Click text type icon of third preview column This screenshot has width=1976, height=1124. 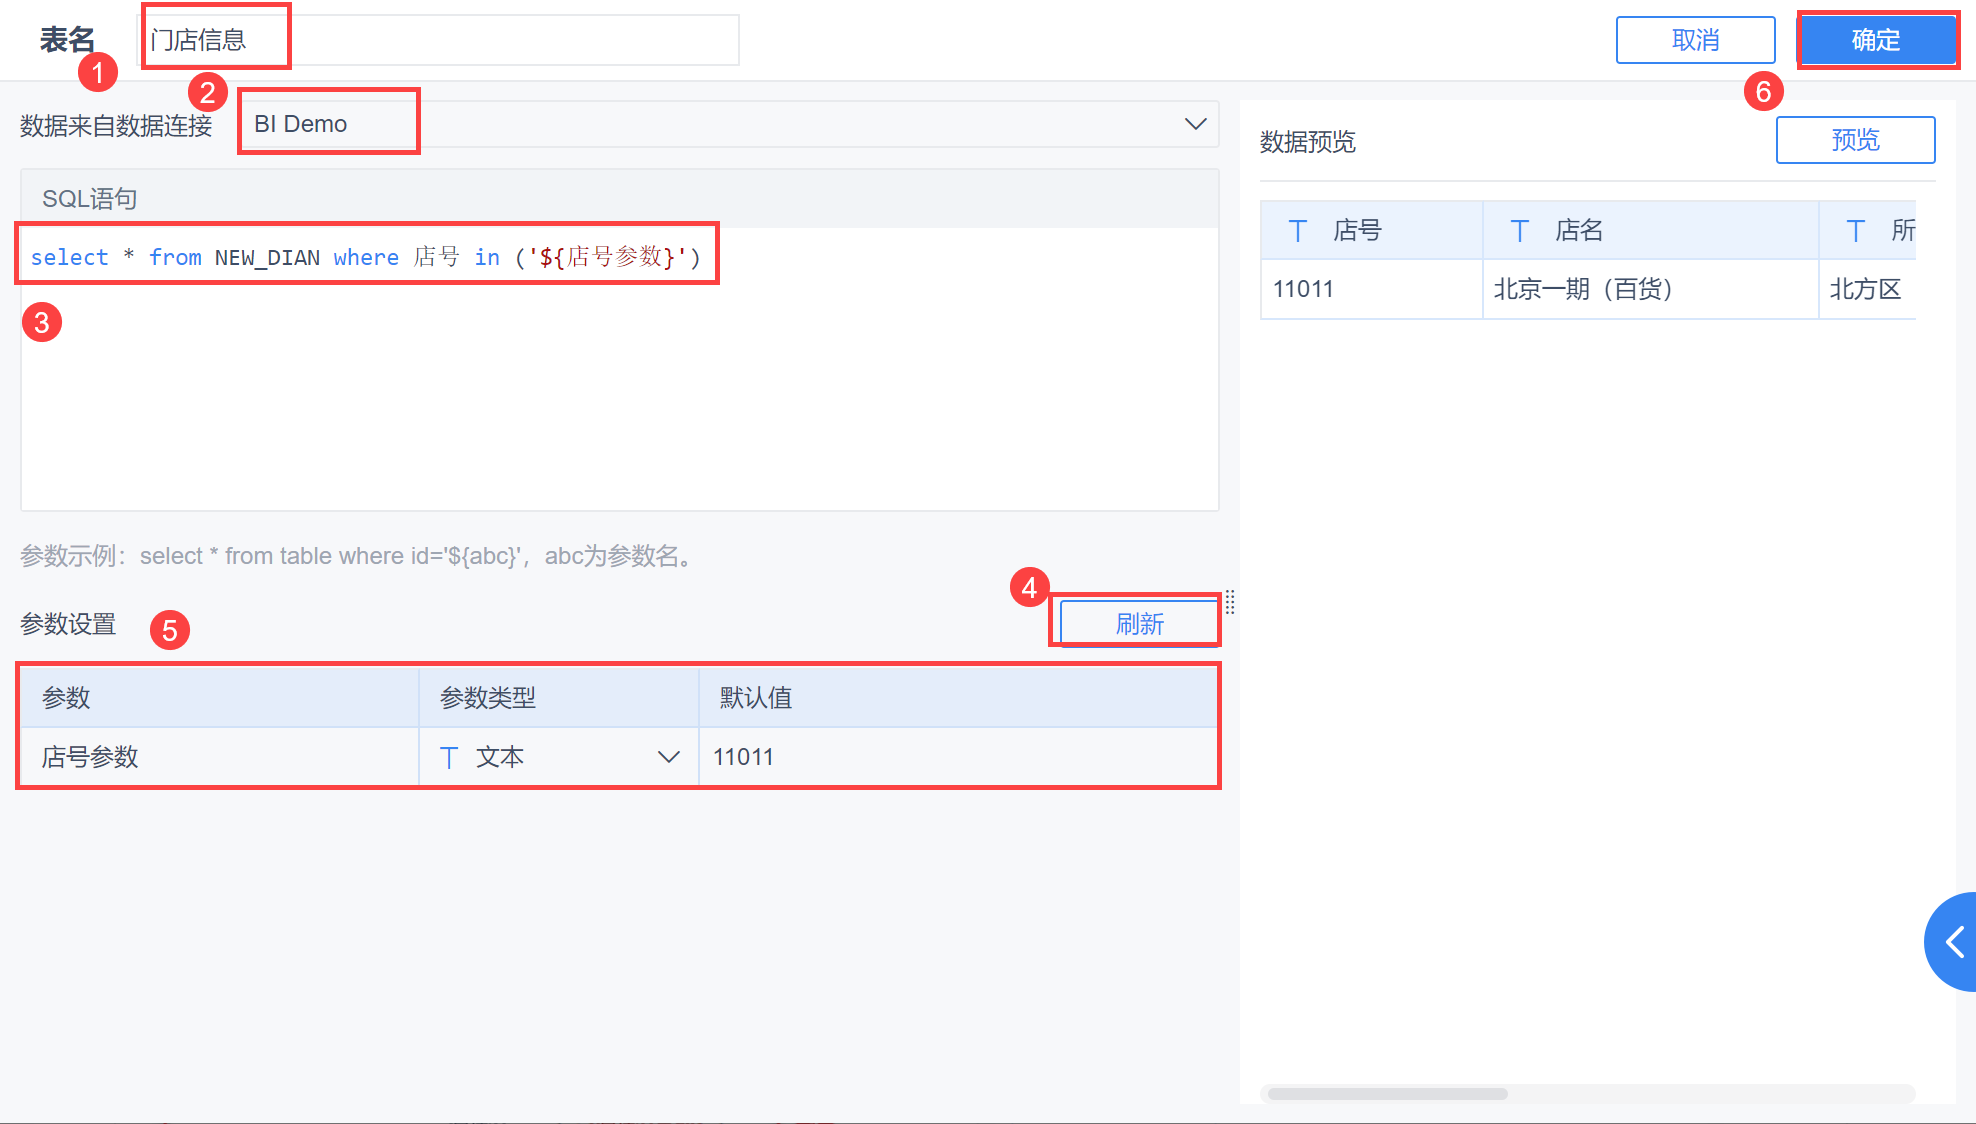point(1855,231)
